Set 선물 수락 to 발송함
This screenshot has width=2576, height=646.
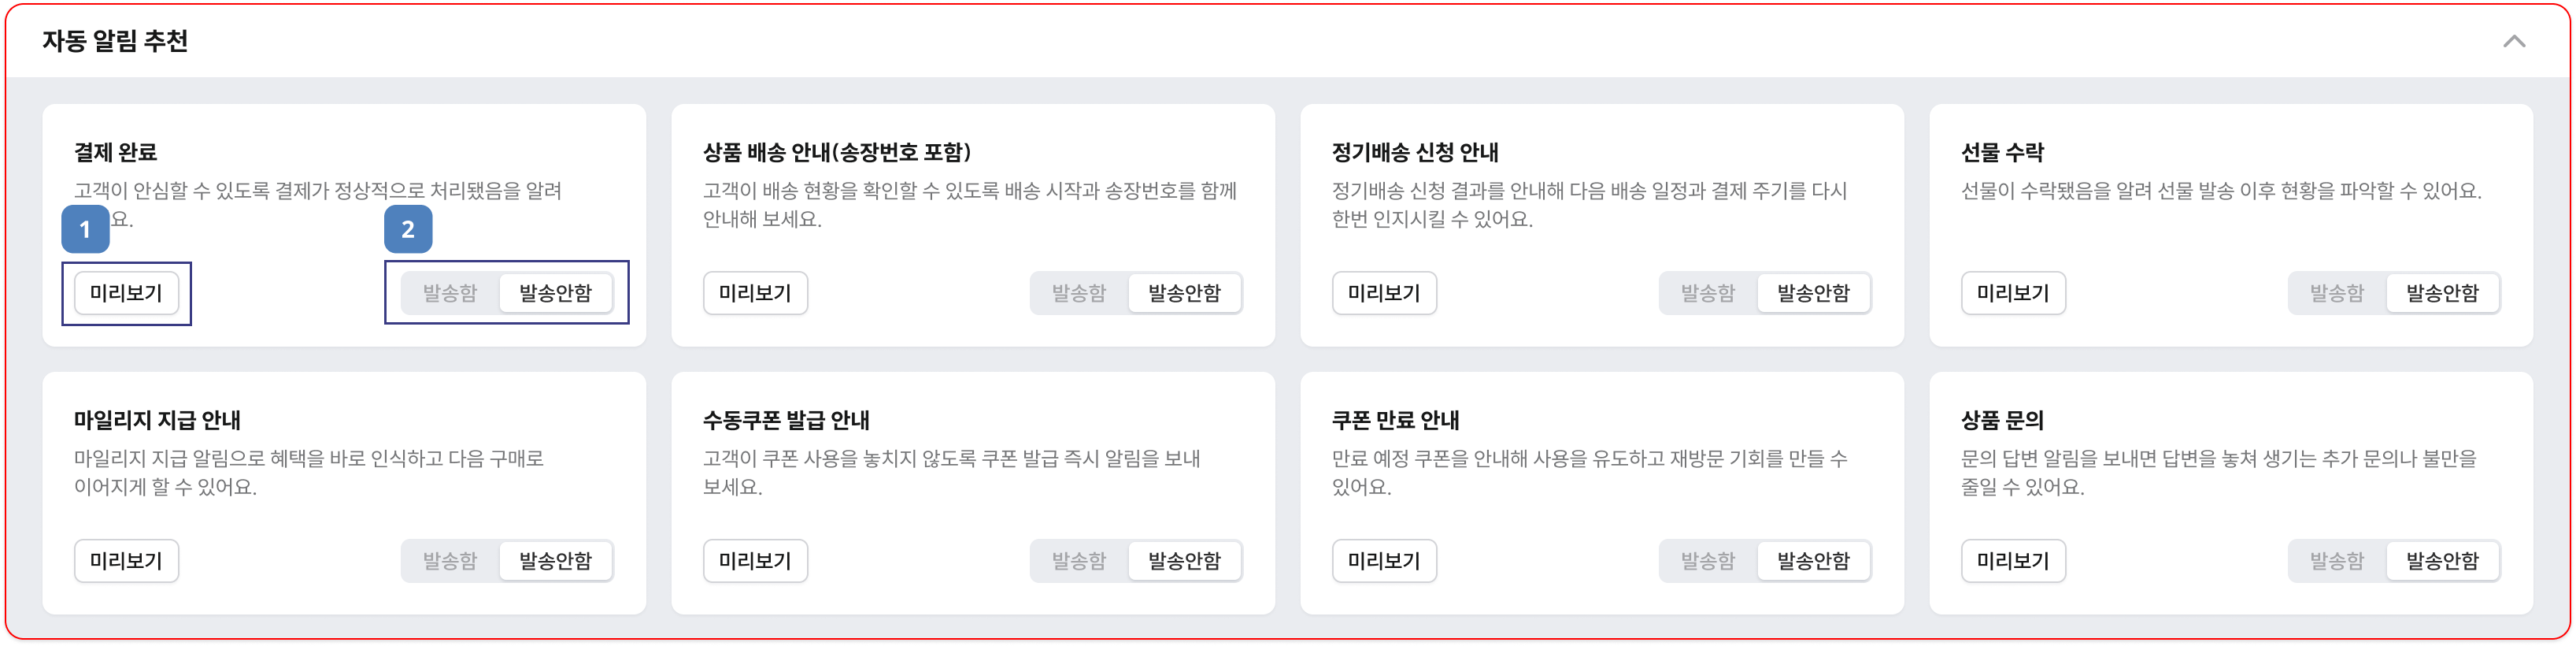tap(2337, 293)
